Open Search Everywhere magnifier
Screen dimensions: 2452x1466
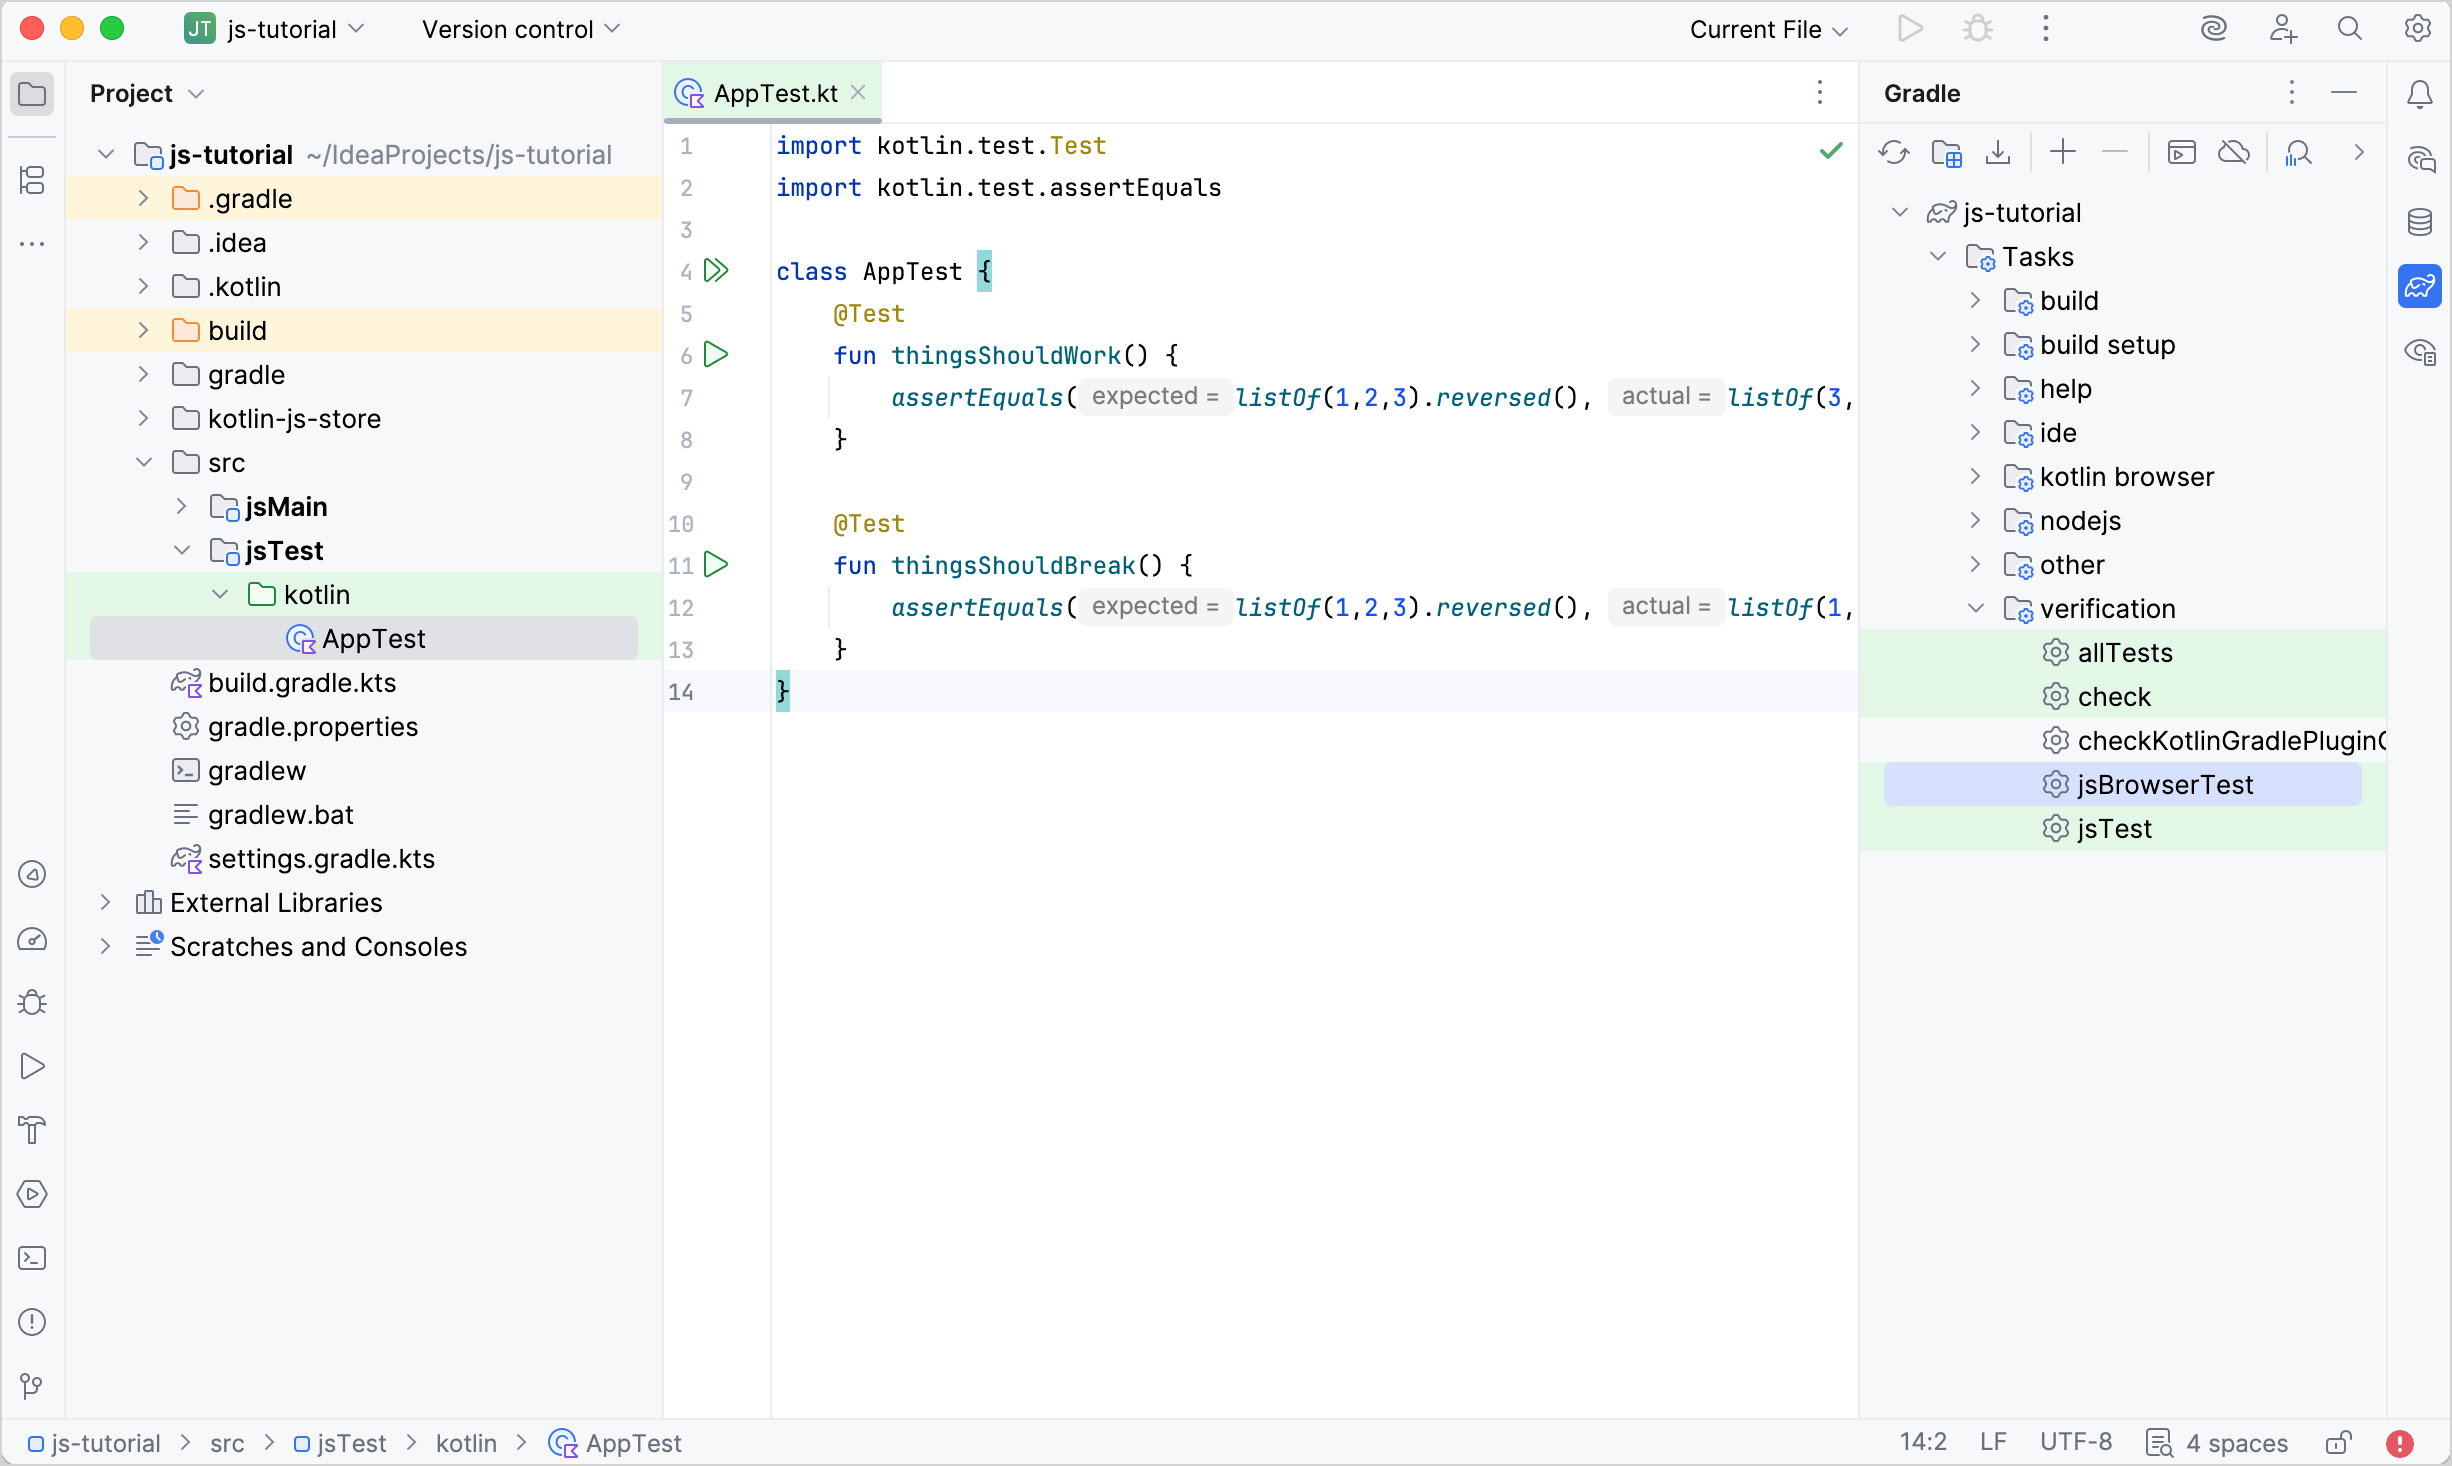tap(2351, 28)
